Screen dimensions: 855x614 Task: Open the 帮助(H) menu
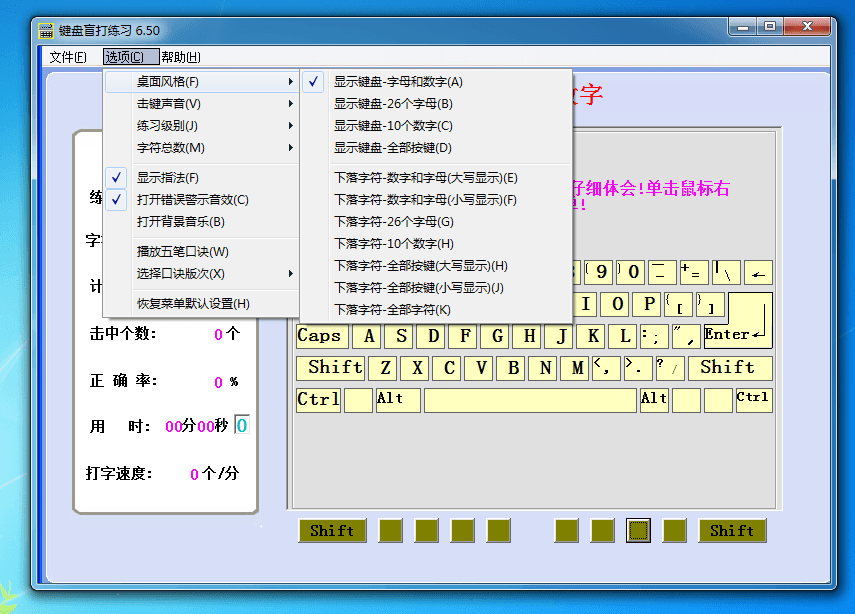(x=181, y=57)
